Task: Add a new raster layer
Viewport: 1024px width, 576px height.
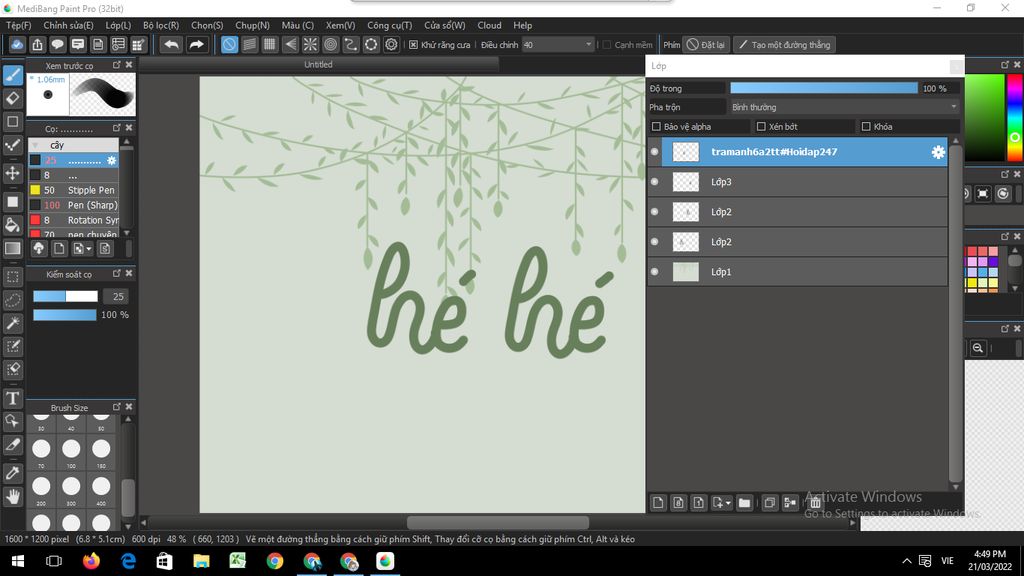Action: [x=658, y=503]
